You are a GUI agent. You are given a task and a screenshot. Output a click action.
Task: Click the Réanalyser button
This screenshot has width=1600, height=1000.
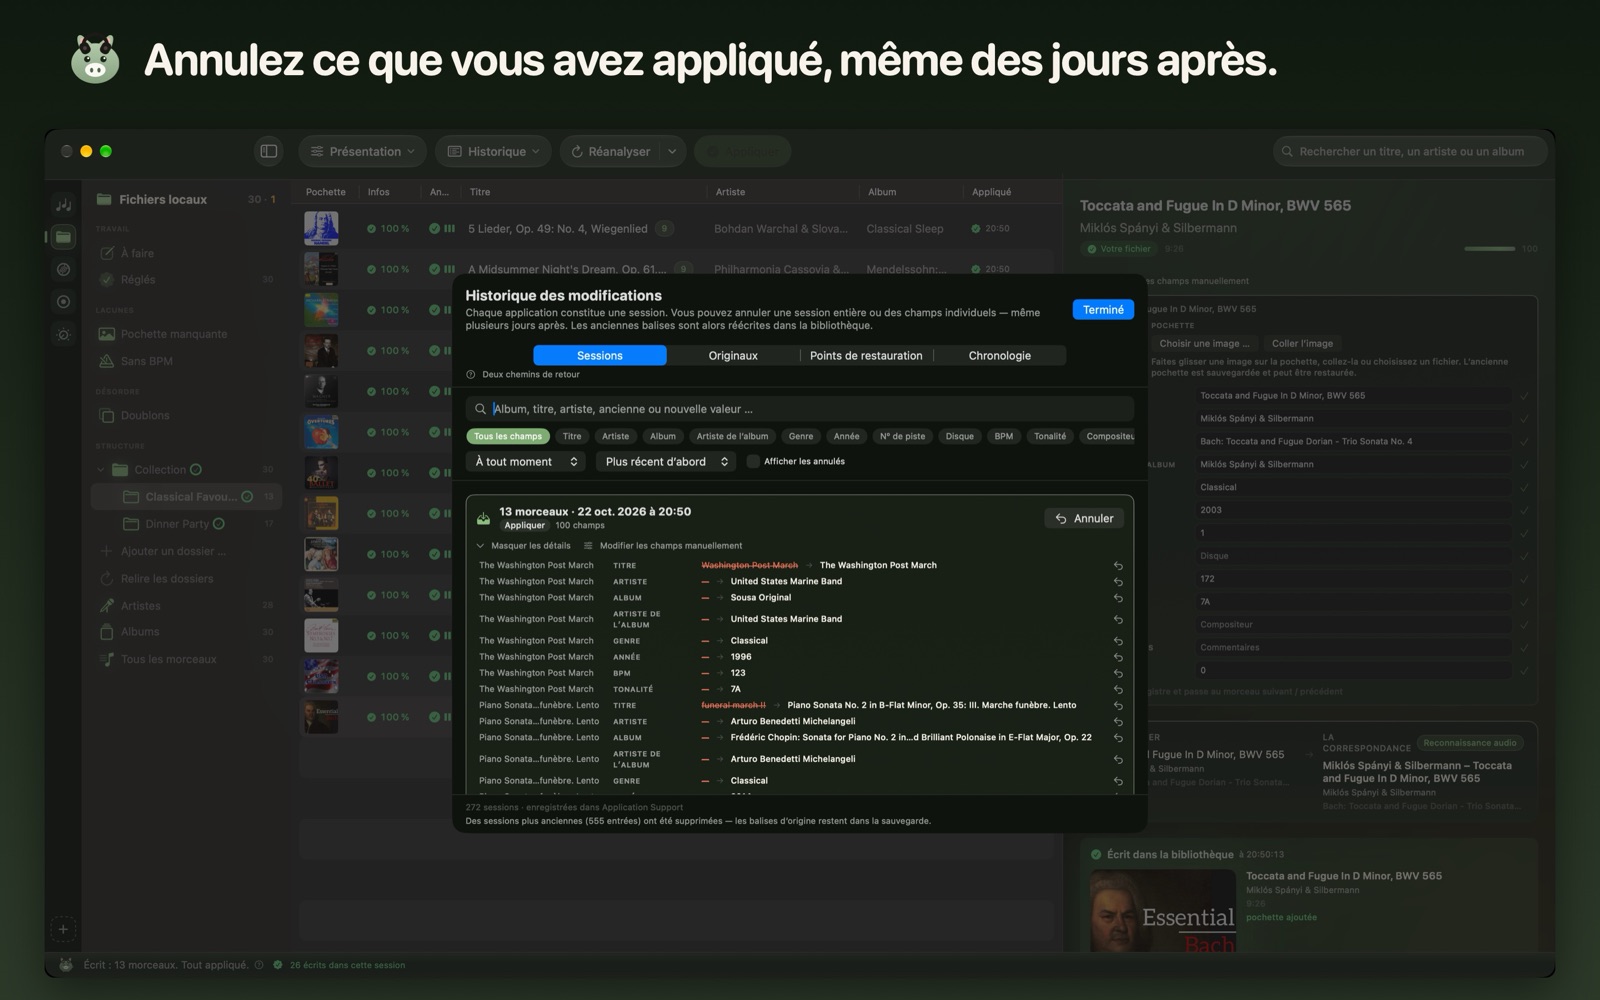tap(610, 151)
